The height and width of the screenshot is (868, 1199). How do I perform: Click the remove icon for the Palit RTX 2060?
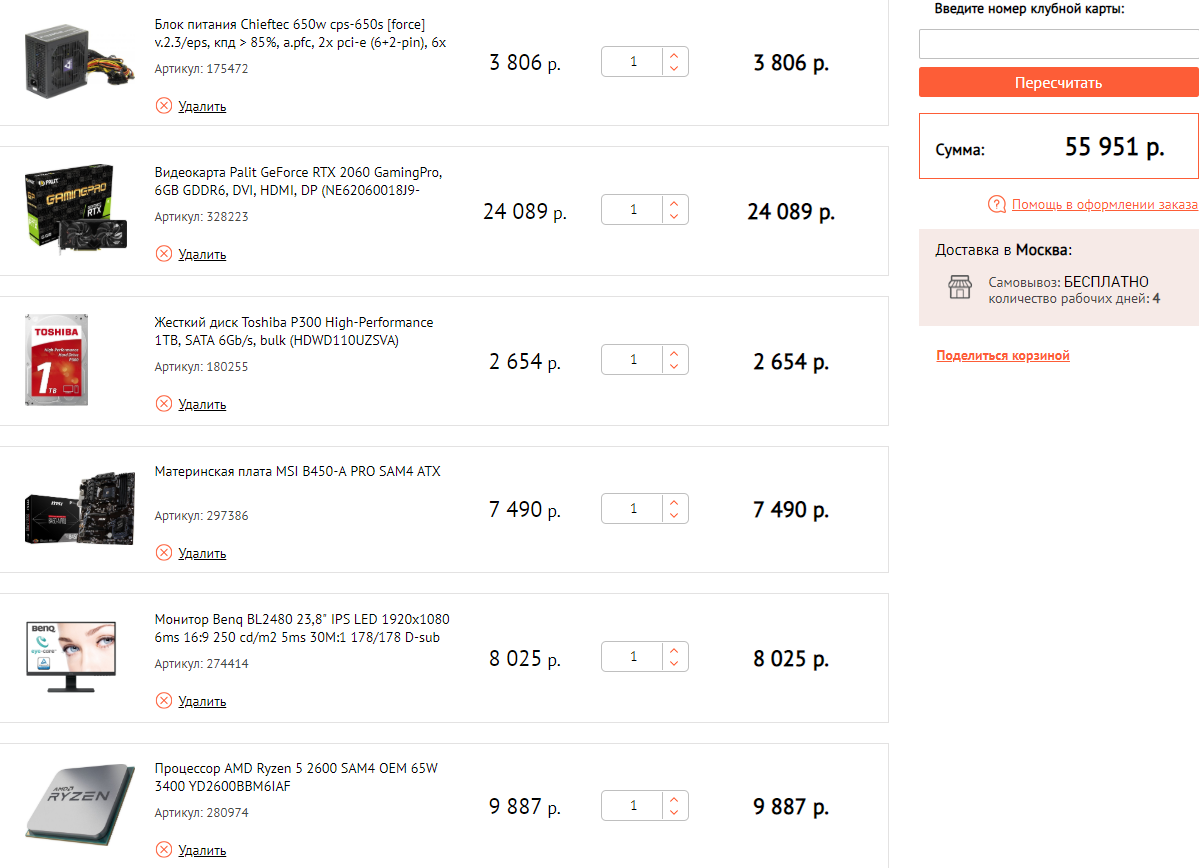(164, 254)
